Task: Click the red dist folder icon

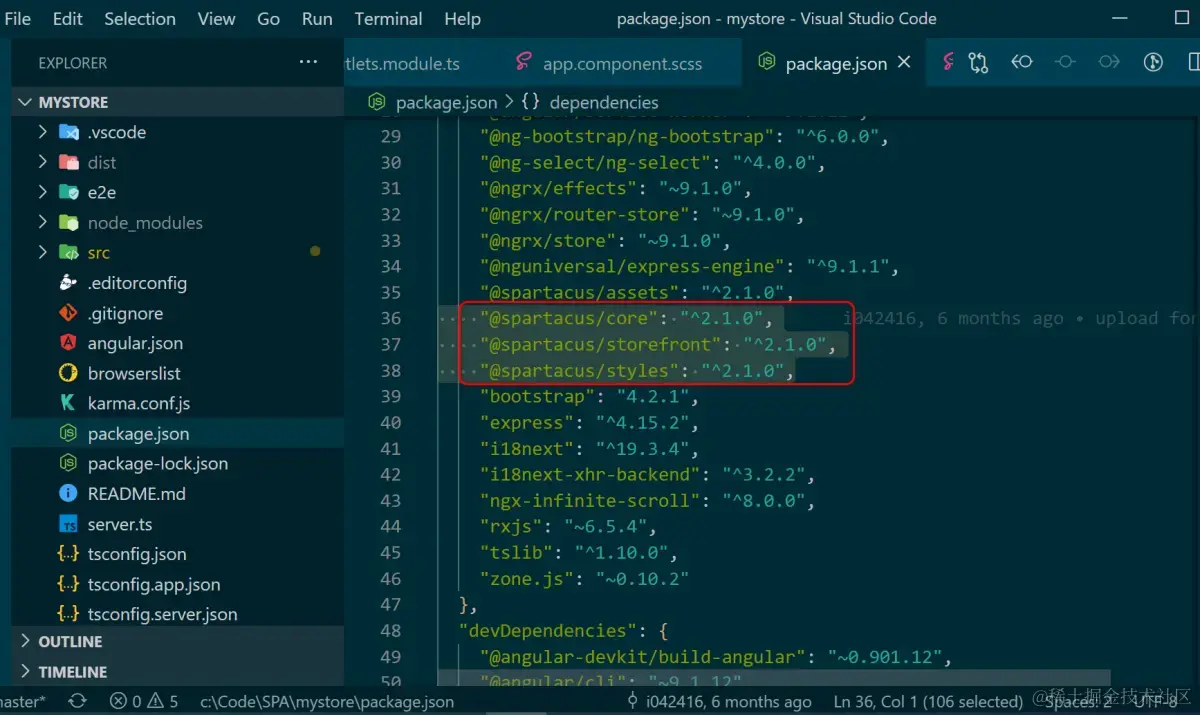Action: pos(69,162)
